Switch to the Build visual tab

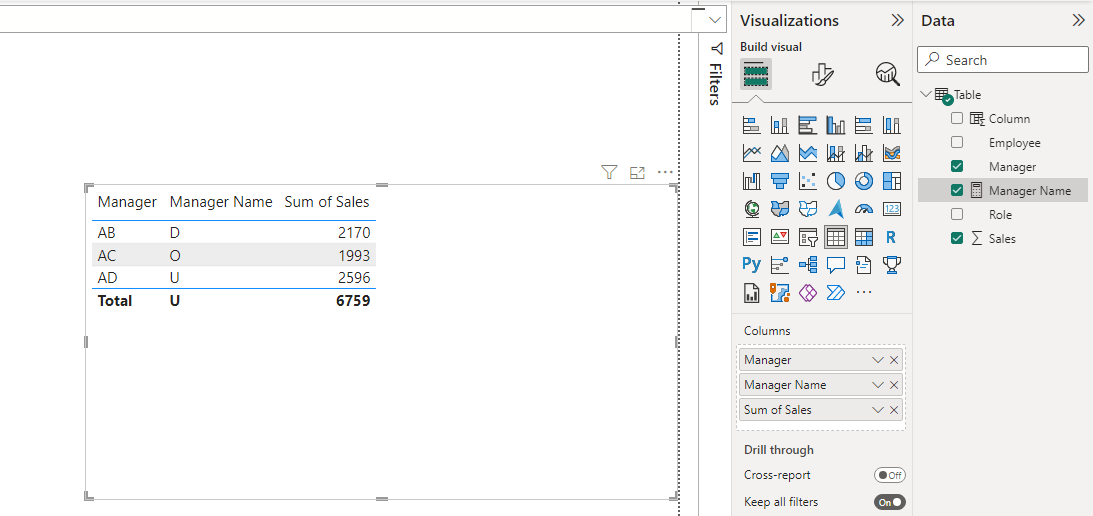coord(756,73)
